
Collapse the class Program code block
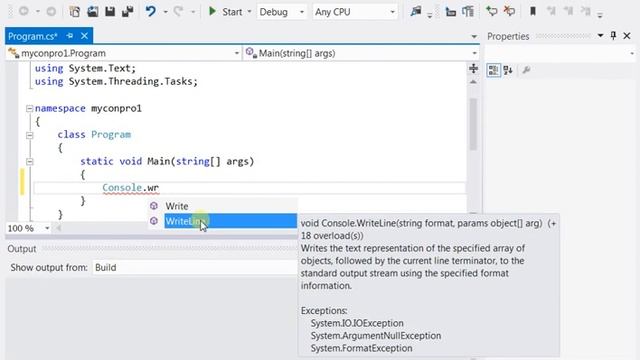[29, 135]
